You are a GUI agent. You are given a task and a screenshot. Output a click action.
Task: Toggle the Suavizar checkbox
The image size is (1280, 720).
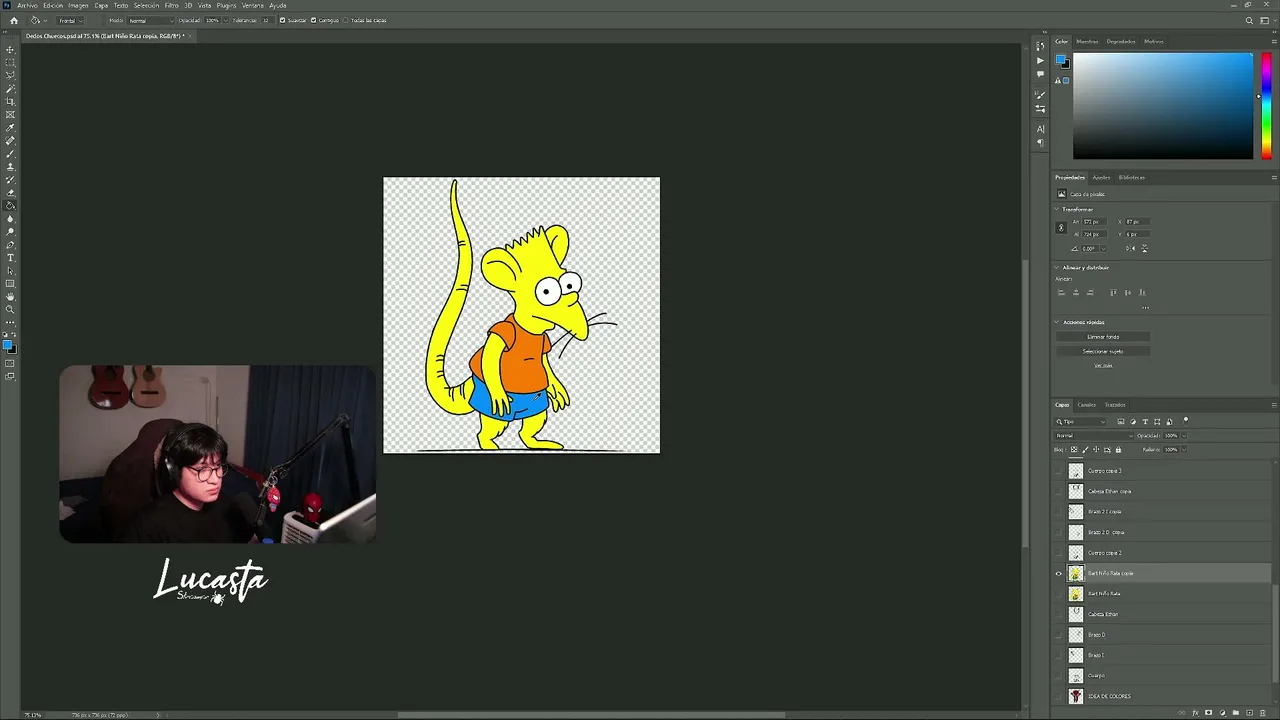pos(282,20)
